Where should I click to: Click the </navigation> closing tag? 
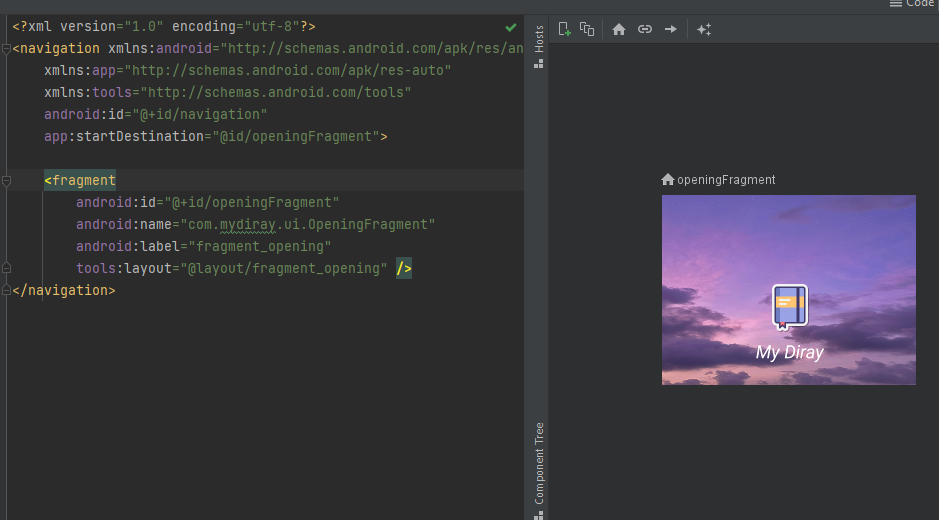[x=63, y=291]
